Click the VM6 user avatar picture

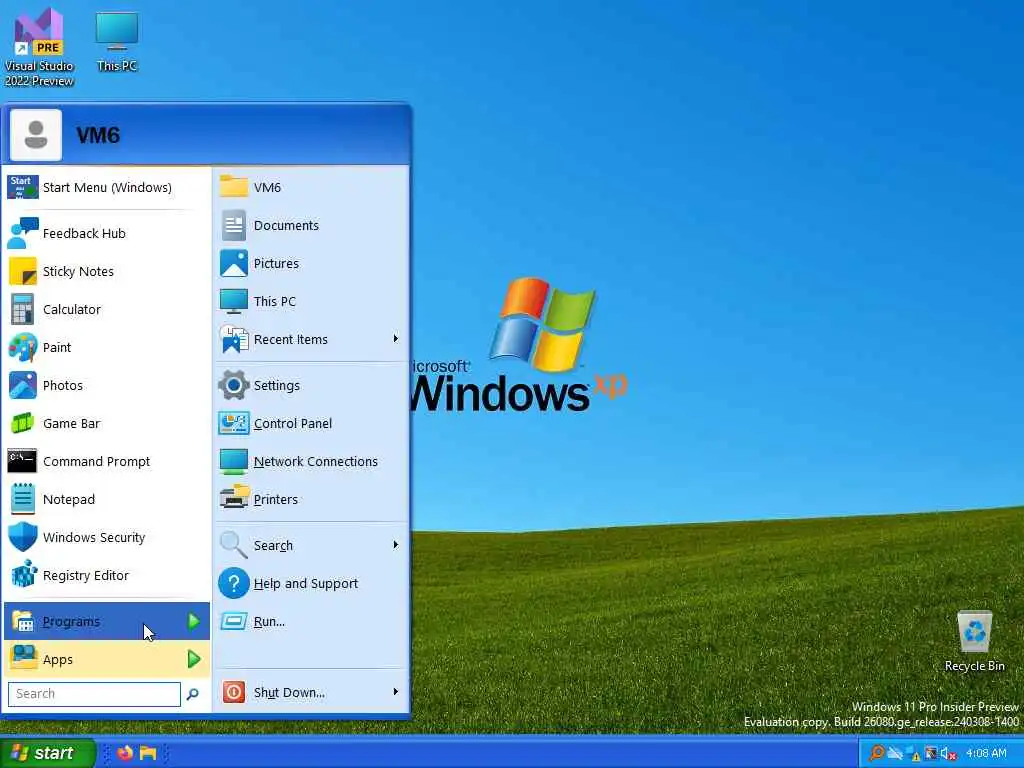(36, 135)
